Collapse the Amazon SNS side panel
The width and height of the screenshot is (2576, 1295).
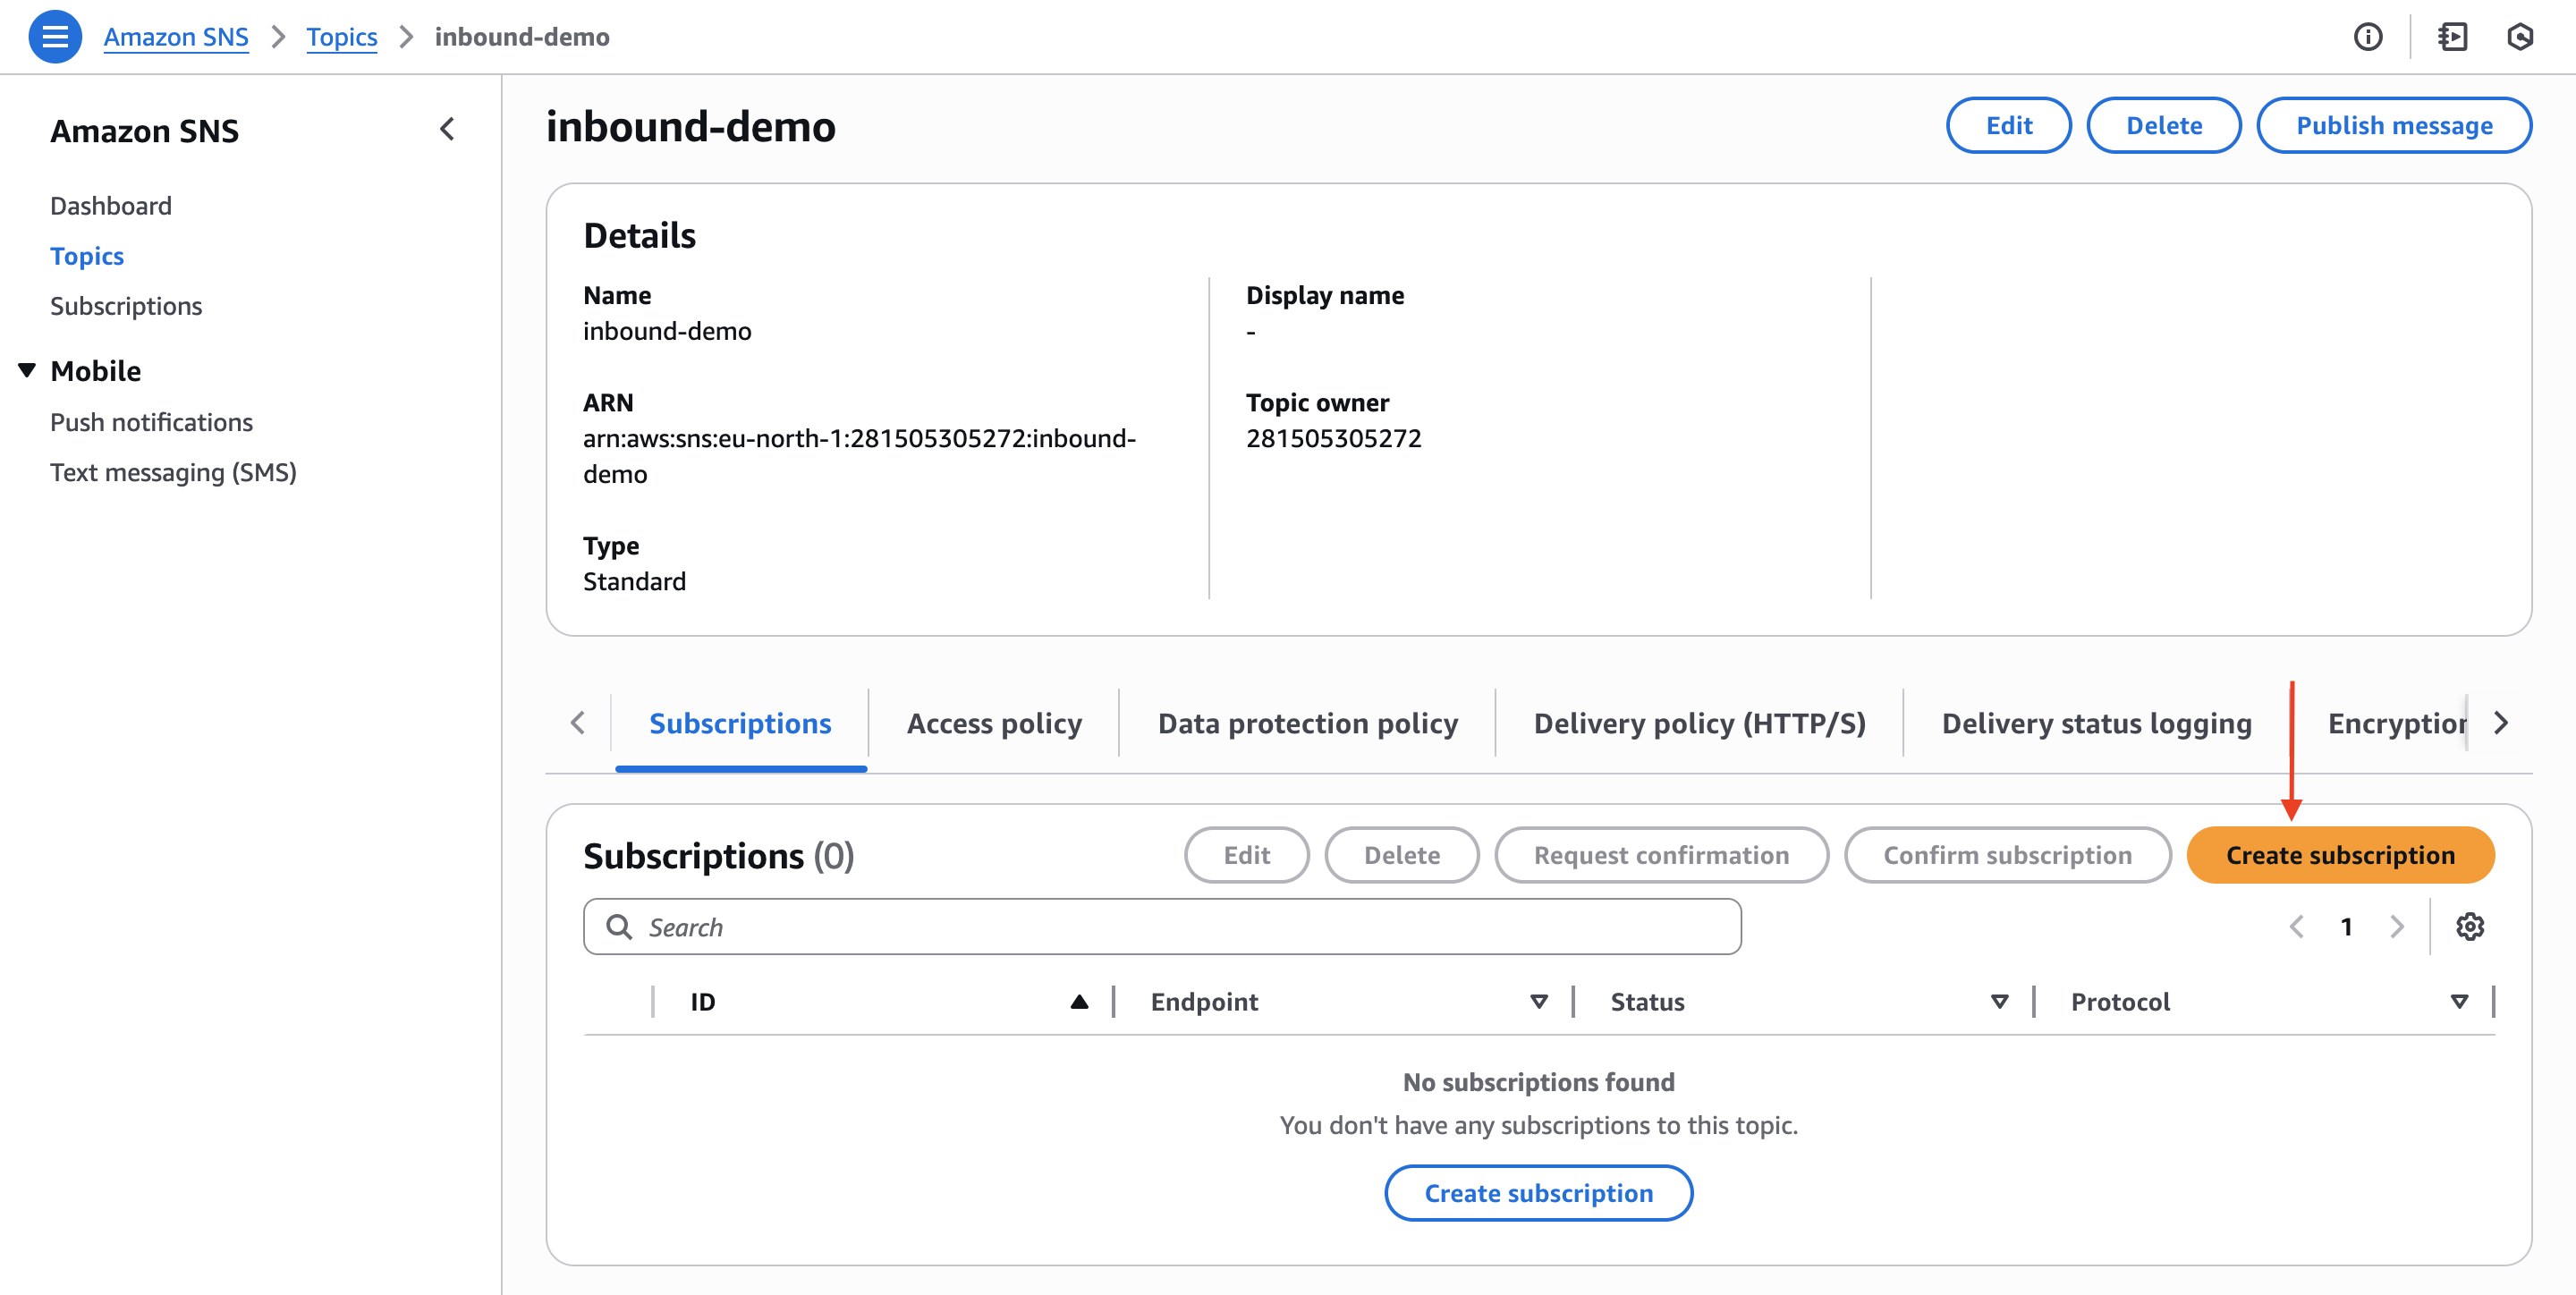click(x=447, y=130)
